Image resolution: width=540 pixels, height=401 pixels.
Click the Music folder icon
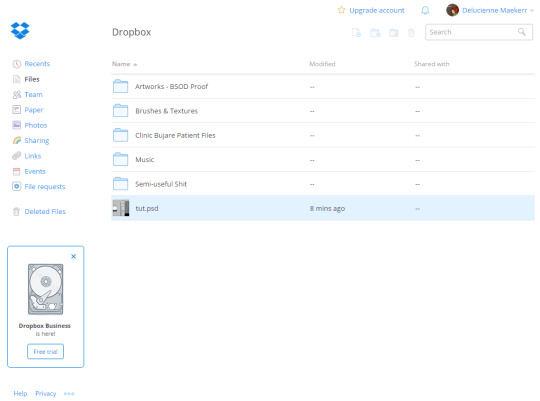click(121, 159)
